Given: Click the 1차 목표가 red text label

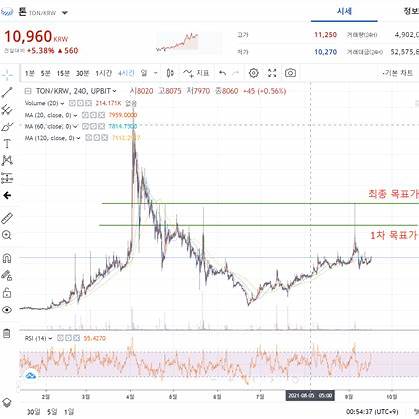Looking at the screenshot, I should [x=393, y=235].
